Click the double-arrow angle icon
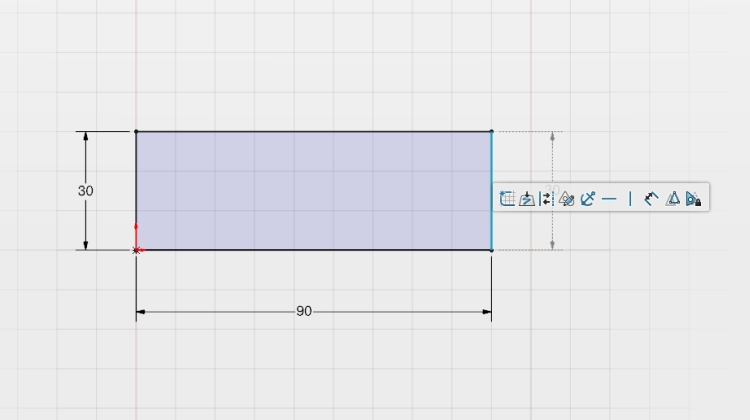Image resolution: width=750 pixels, height=420 pixels. pos(651,198)
